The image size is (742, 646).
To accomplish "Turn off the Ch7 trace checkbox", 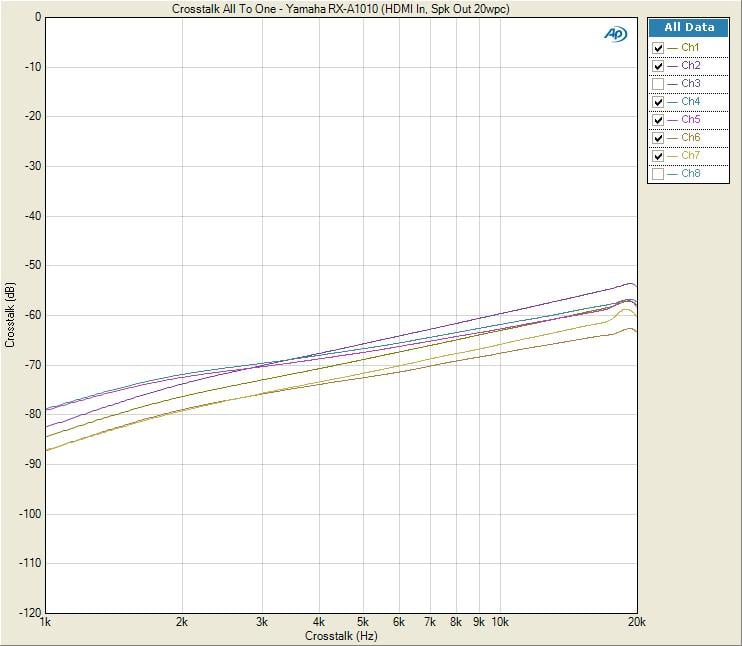I will coord(658,156).
